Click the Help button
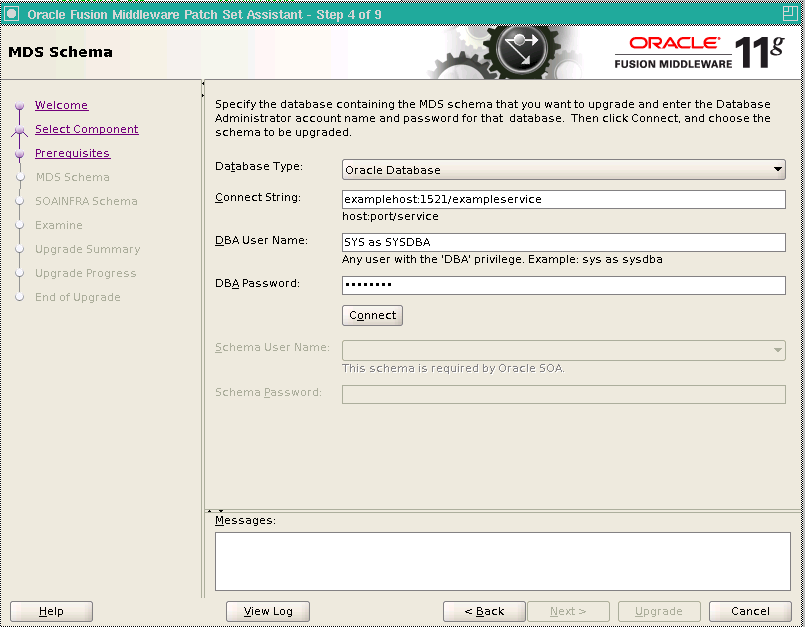 (x=51, y=611)
